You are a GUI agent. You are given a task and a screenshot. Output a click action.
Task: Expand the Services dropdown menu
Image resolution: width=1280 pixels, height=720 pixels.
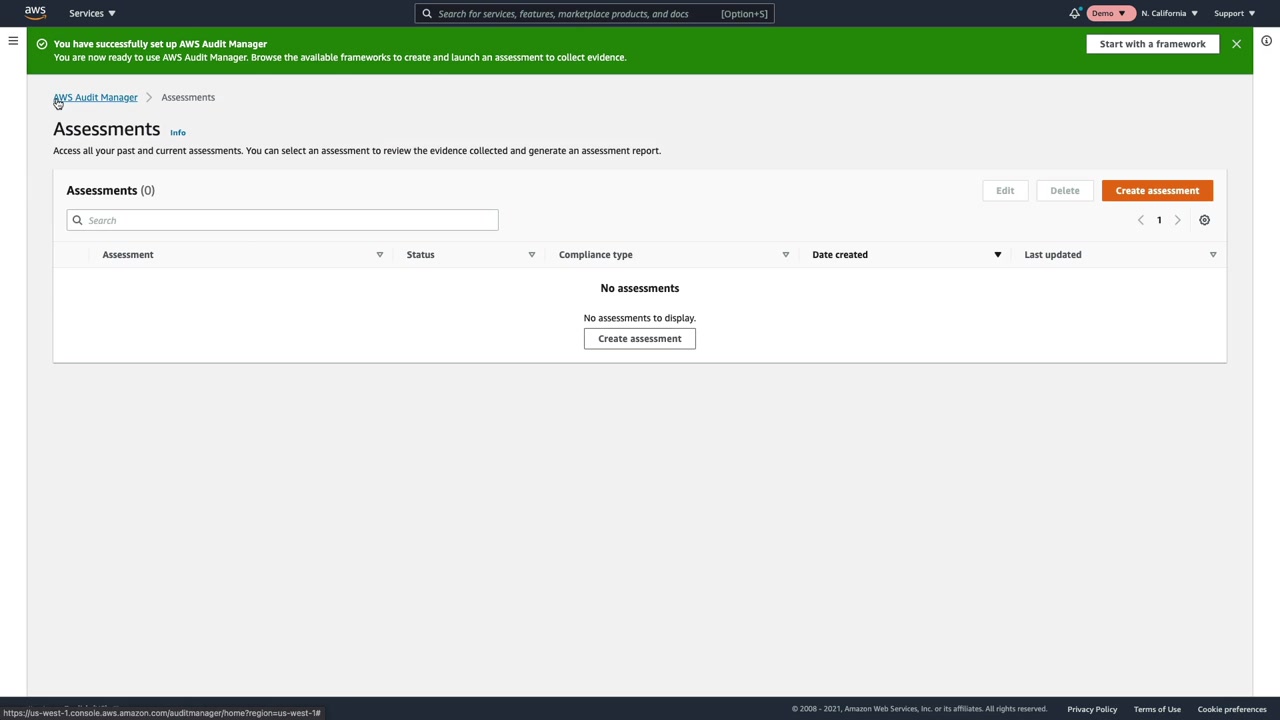92,13
